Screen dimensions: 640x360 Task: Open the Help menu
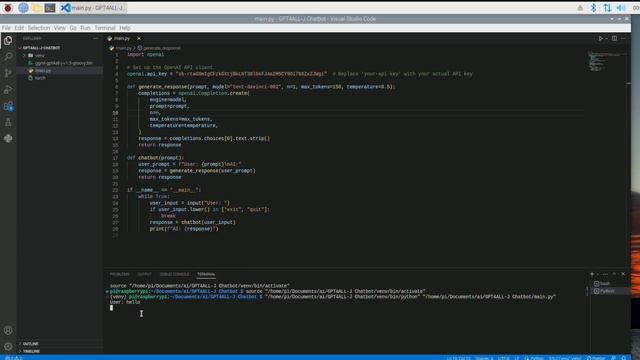coord(125,28)
